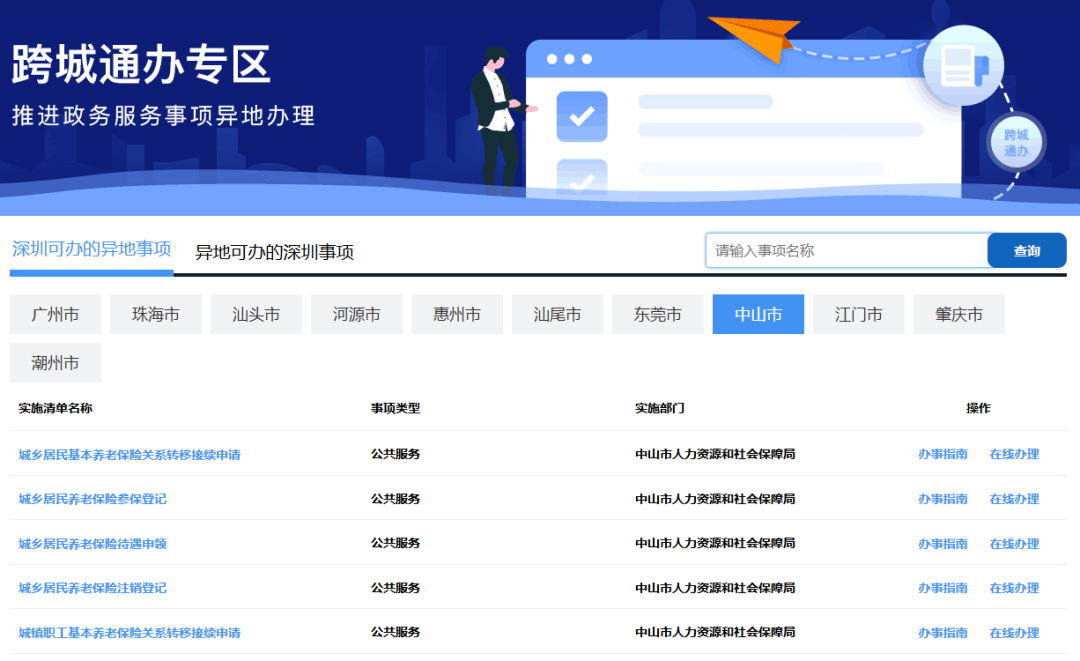Select the 潮州市 city filter
Screen dimensions: 1080x661
point(55,362)
